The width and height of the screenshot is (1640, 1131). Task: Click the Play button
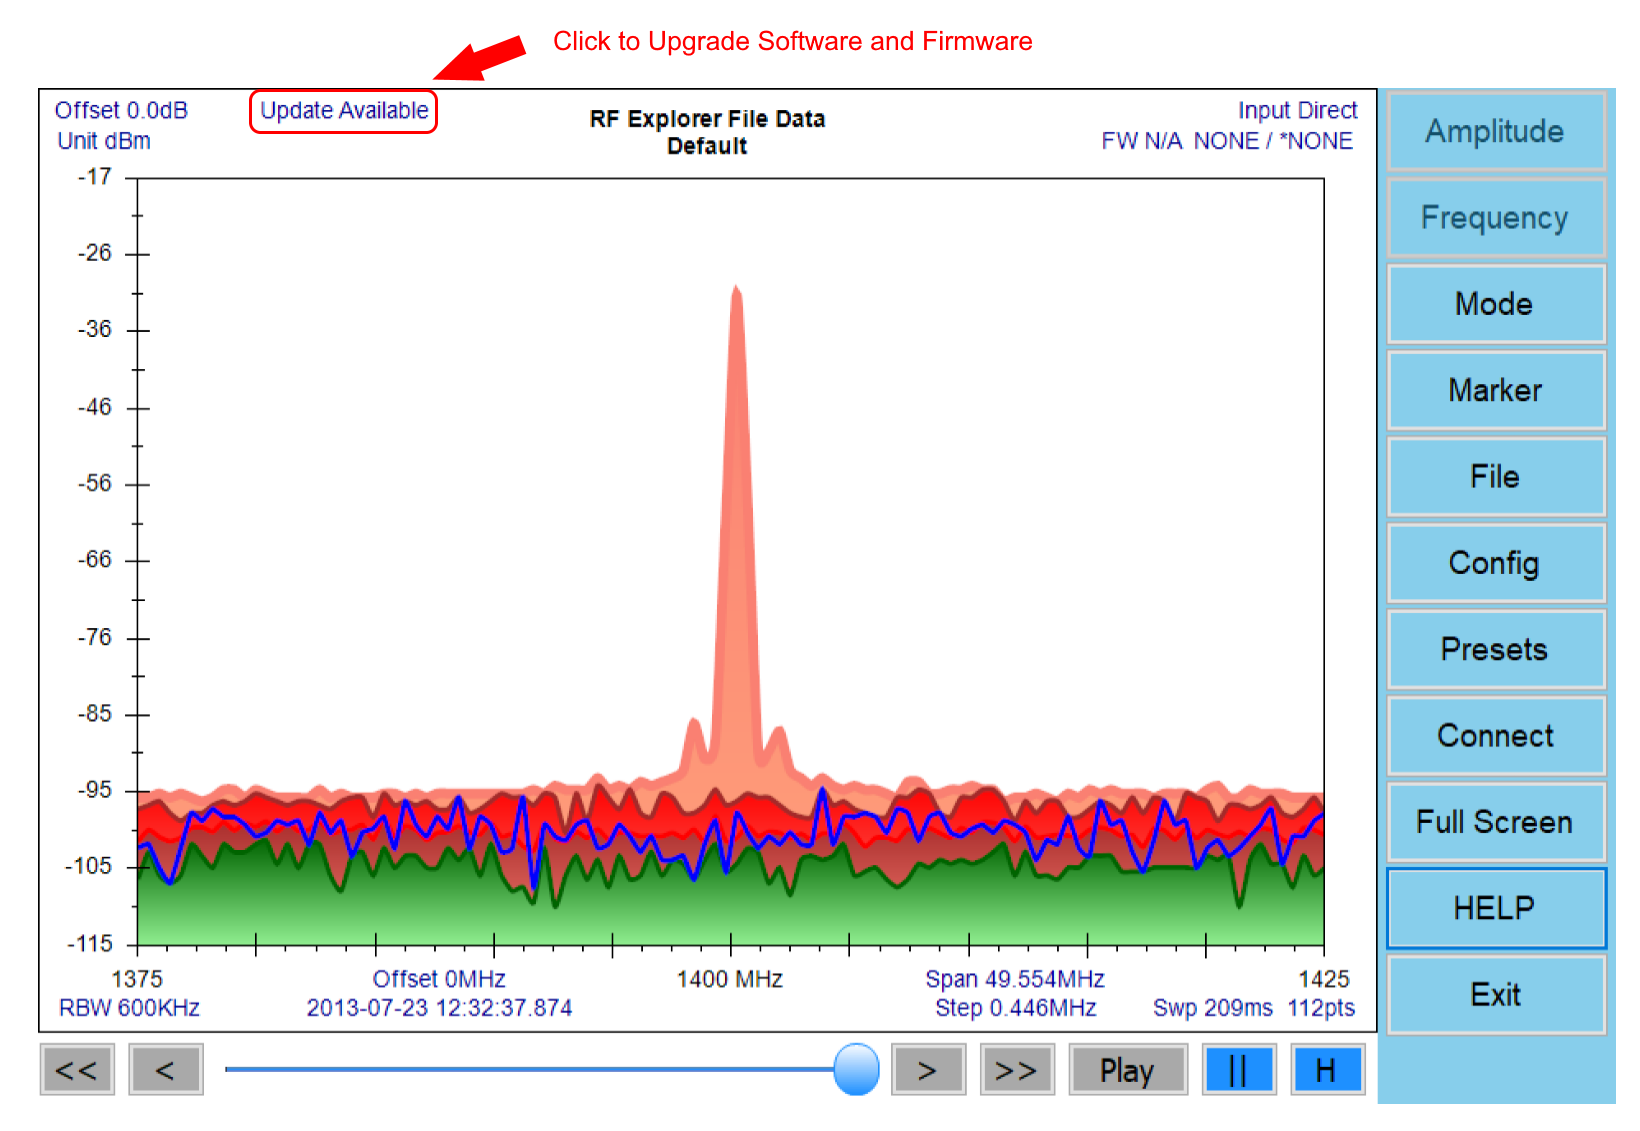pyautogui.click(x=1128, y=1070)
